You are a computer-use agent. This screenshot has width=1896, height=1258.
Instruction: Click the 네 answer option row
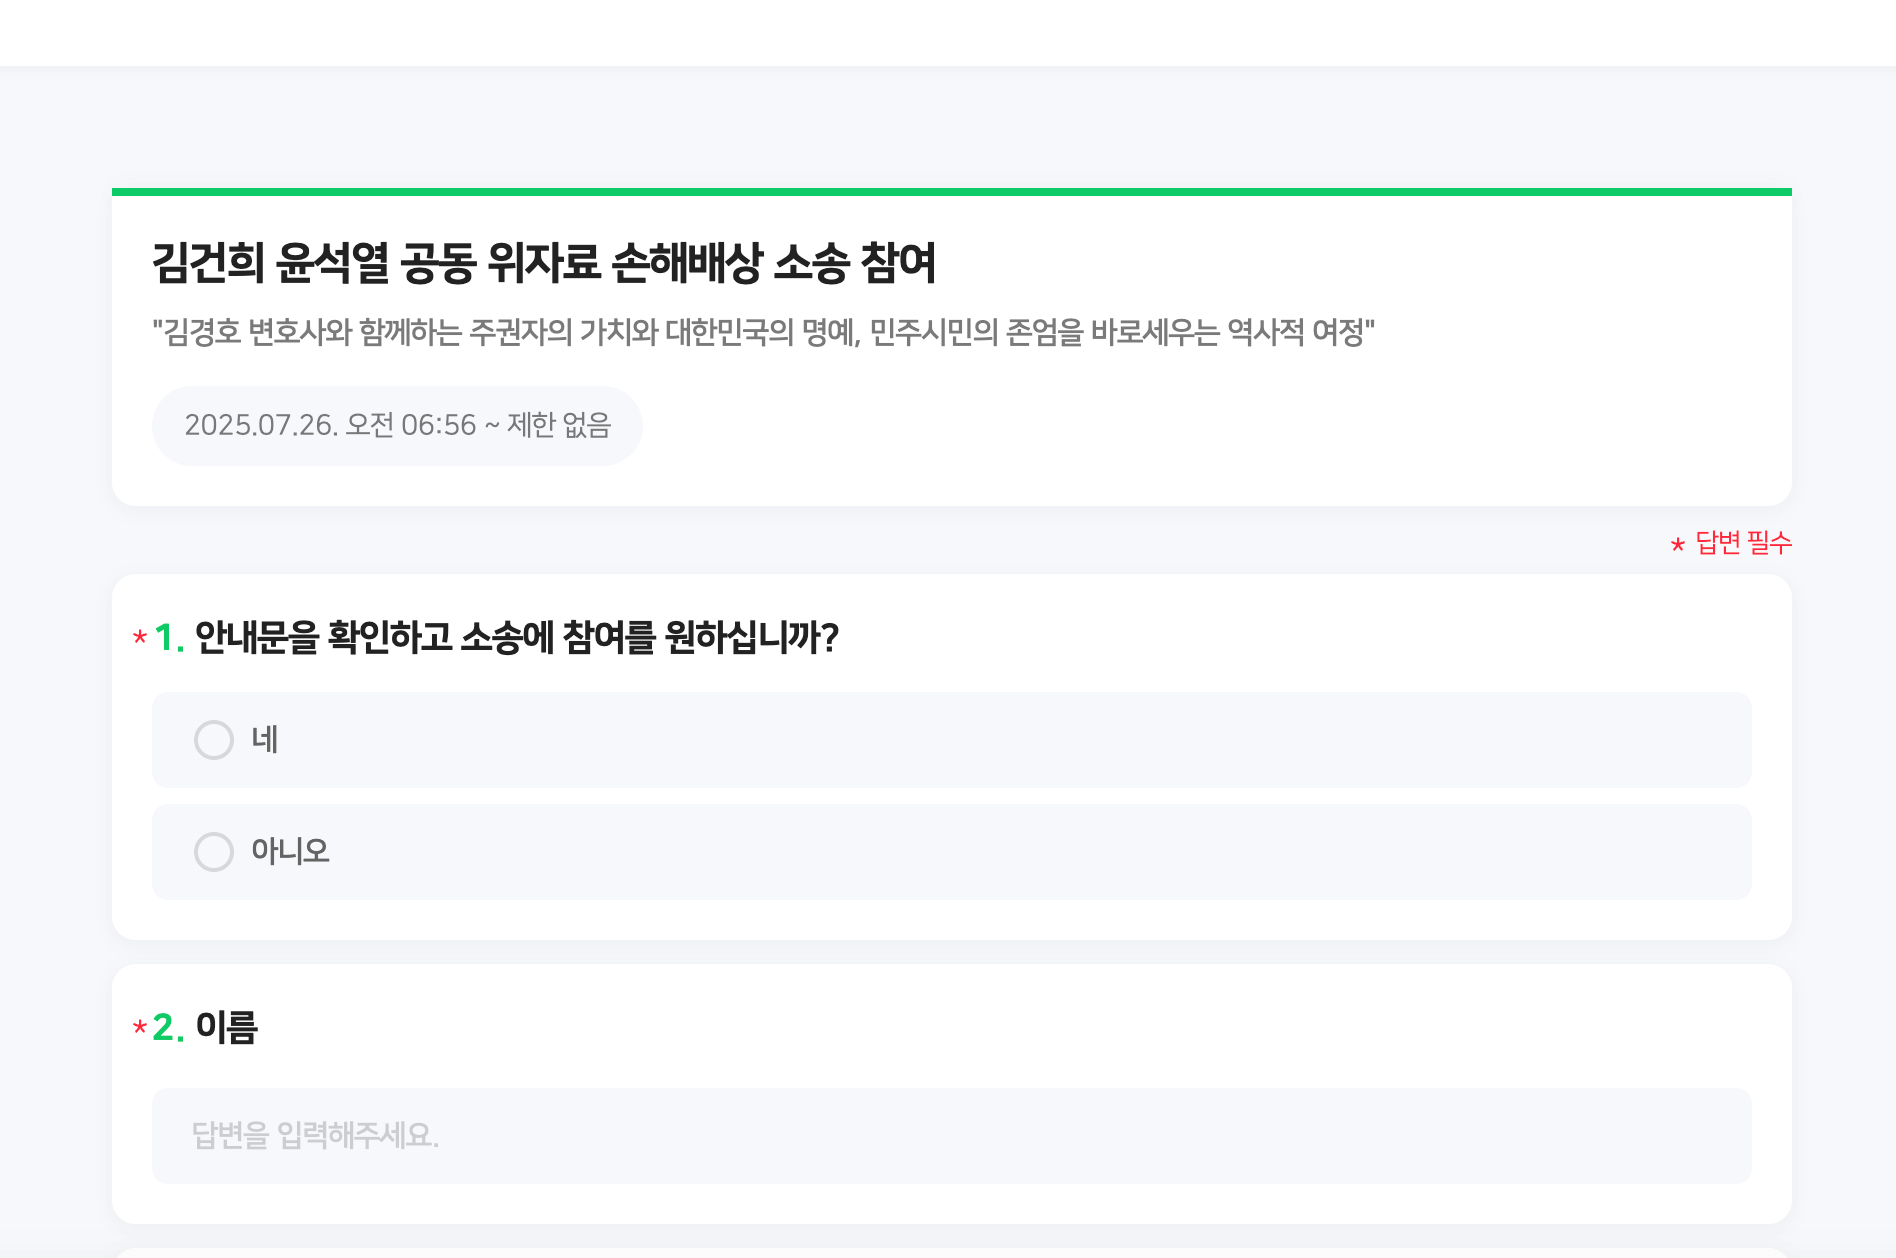click(950, 740)
